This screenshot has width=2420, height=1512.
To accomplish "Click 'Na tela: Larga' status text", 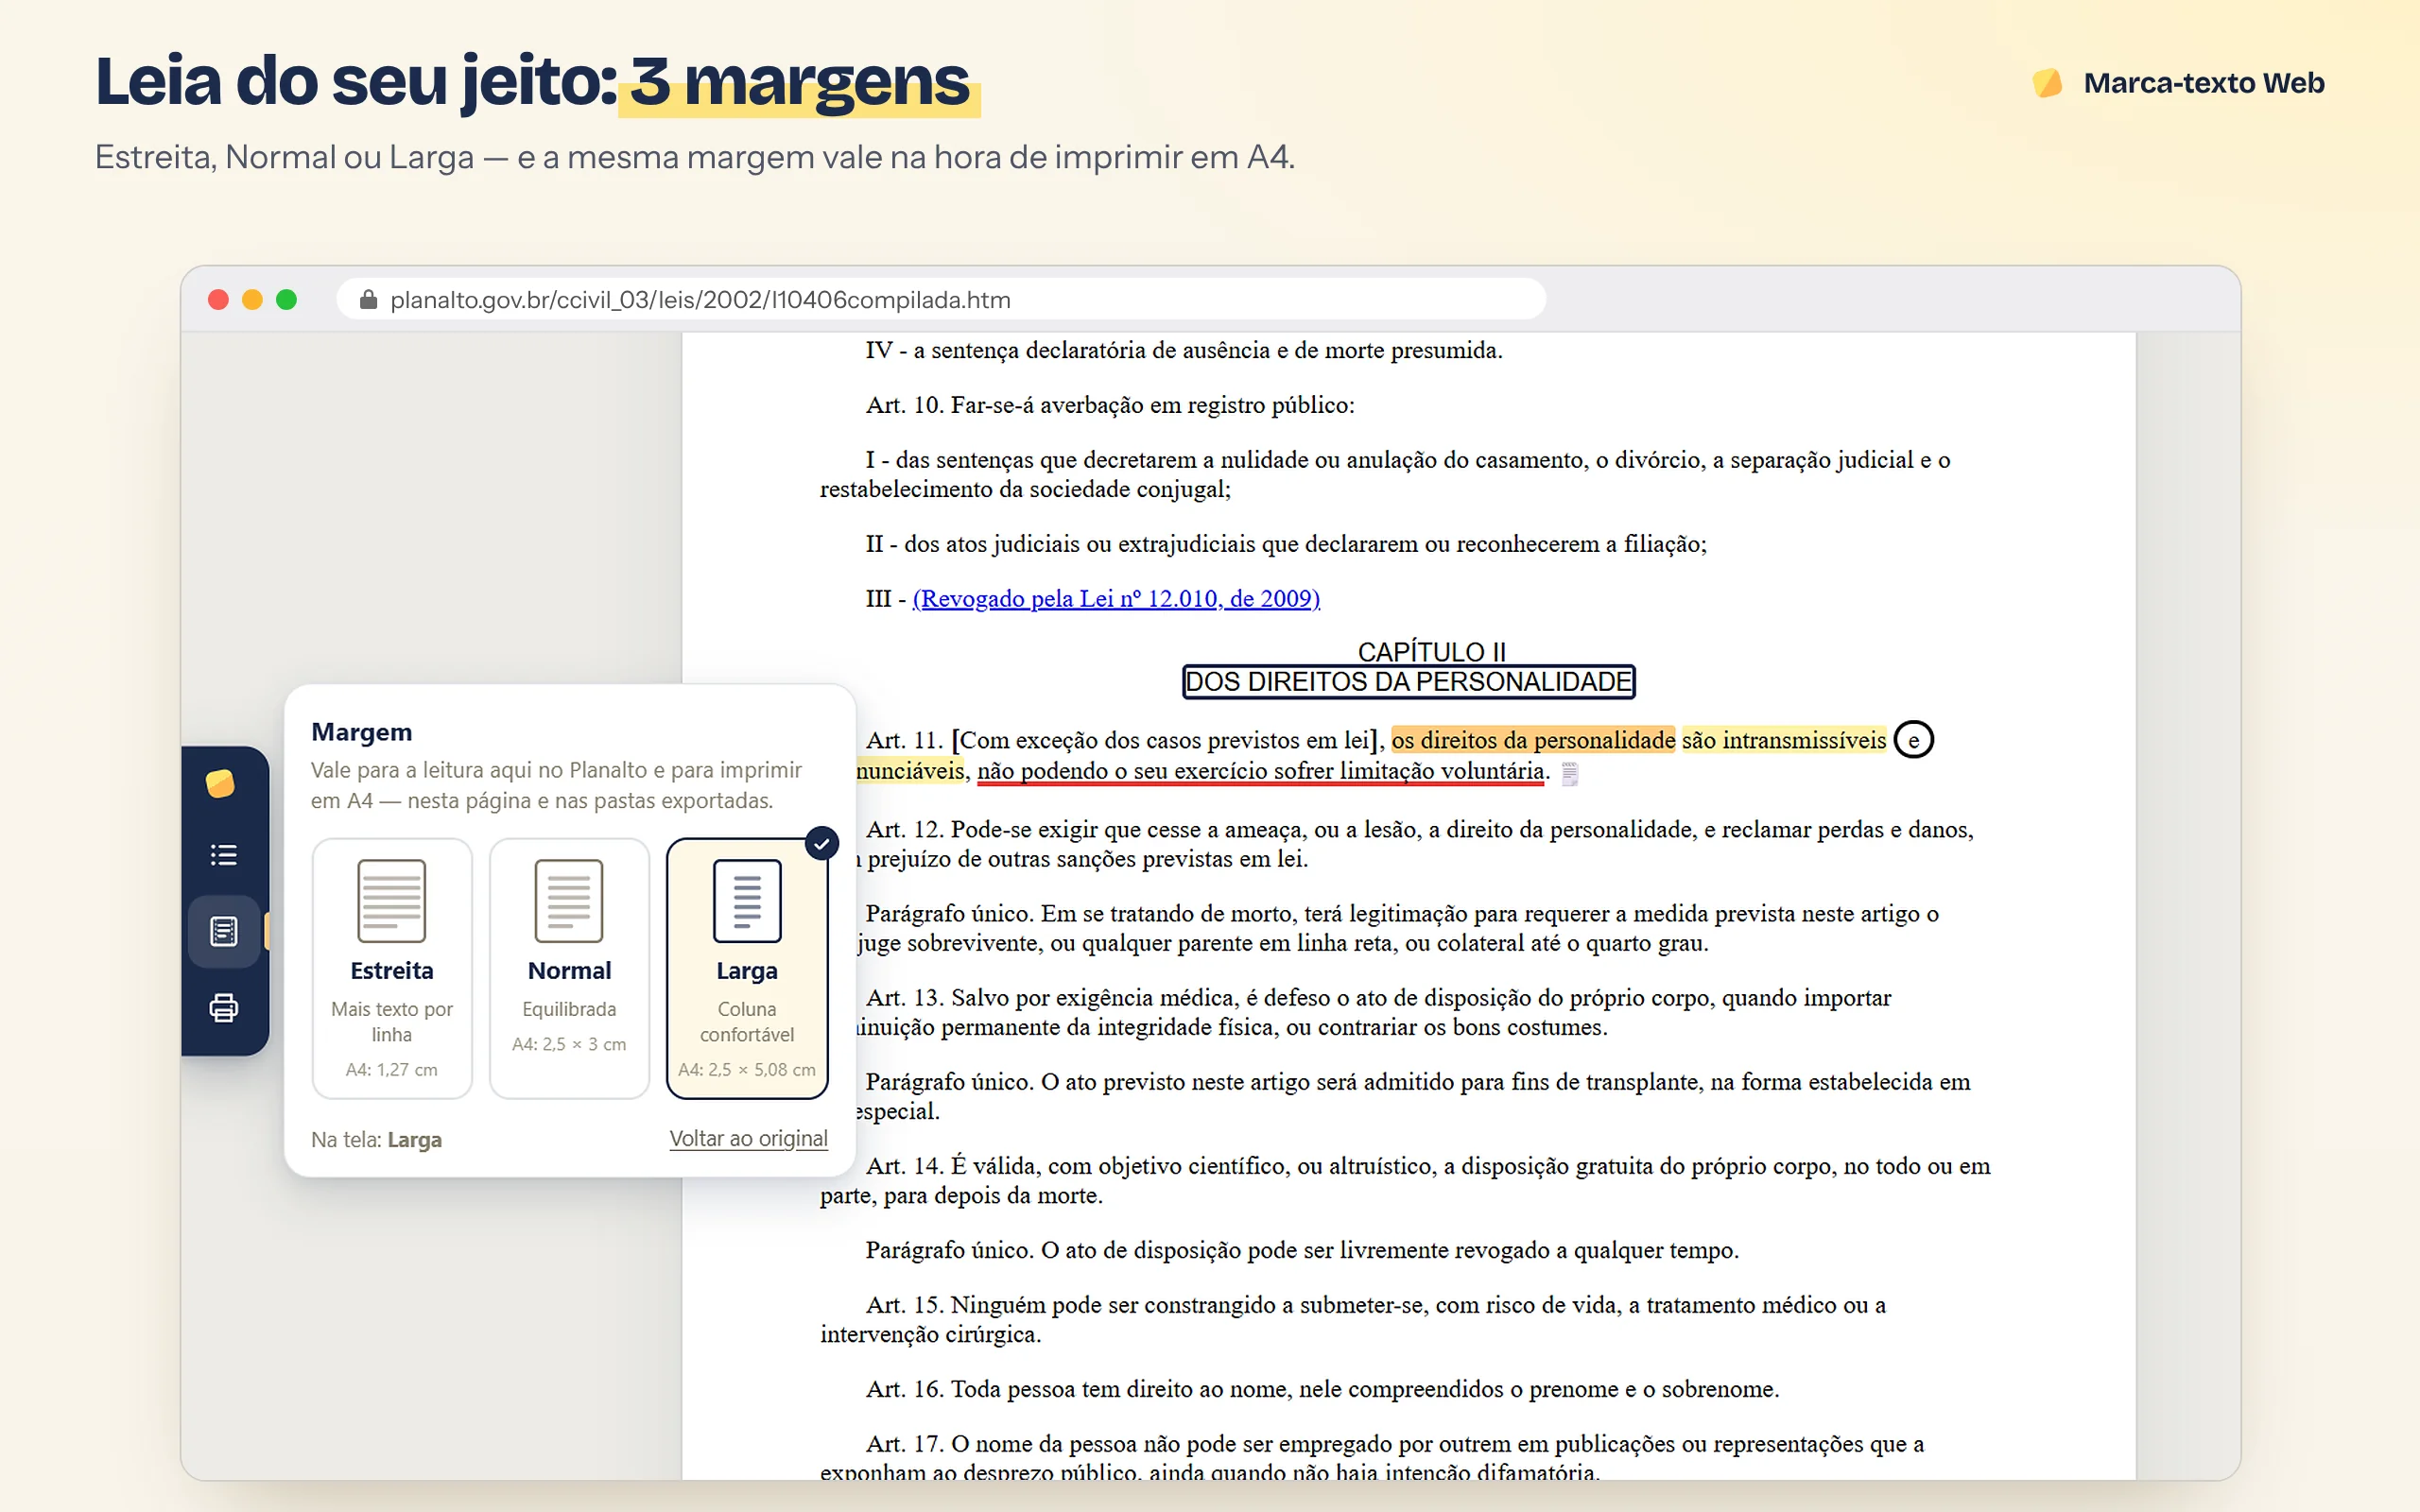I will click(x=376, y=1140).
